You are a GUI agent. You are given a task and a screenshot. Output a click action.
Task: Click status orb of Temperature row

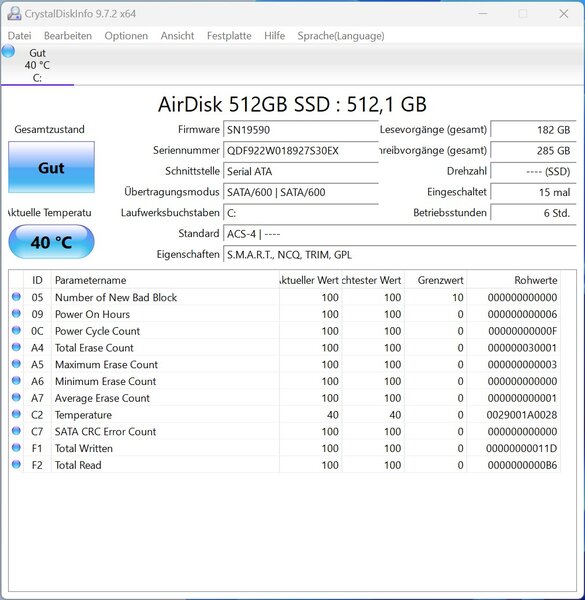click(x=16, y=414)
